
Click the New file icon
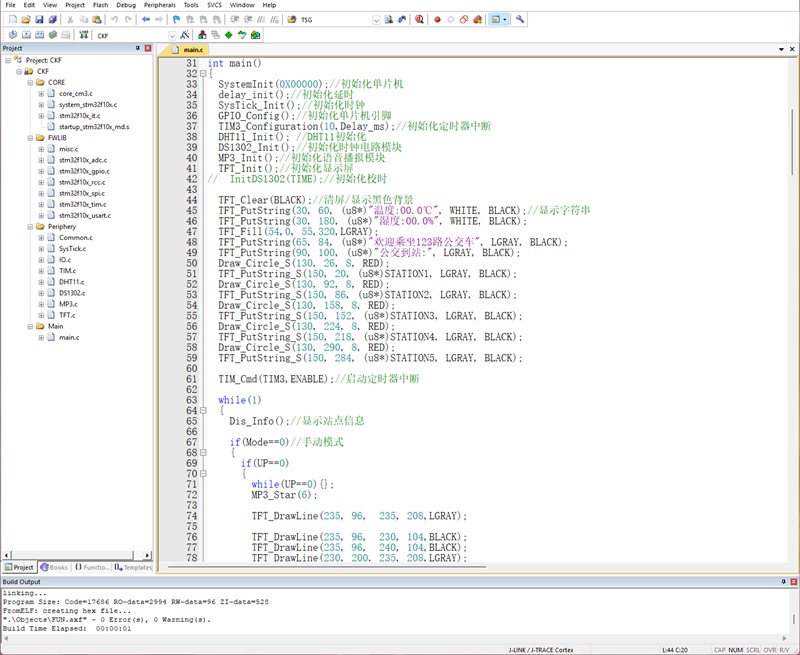click(13, 19)
